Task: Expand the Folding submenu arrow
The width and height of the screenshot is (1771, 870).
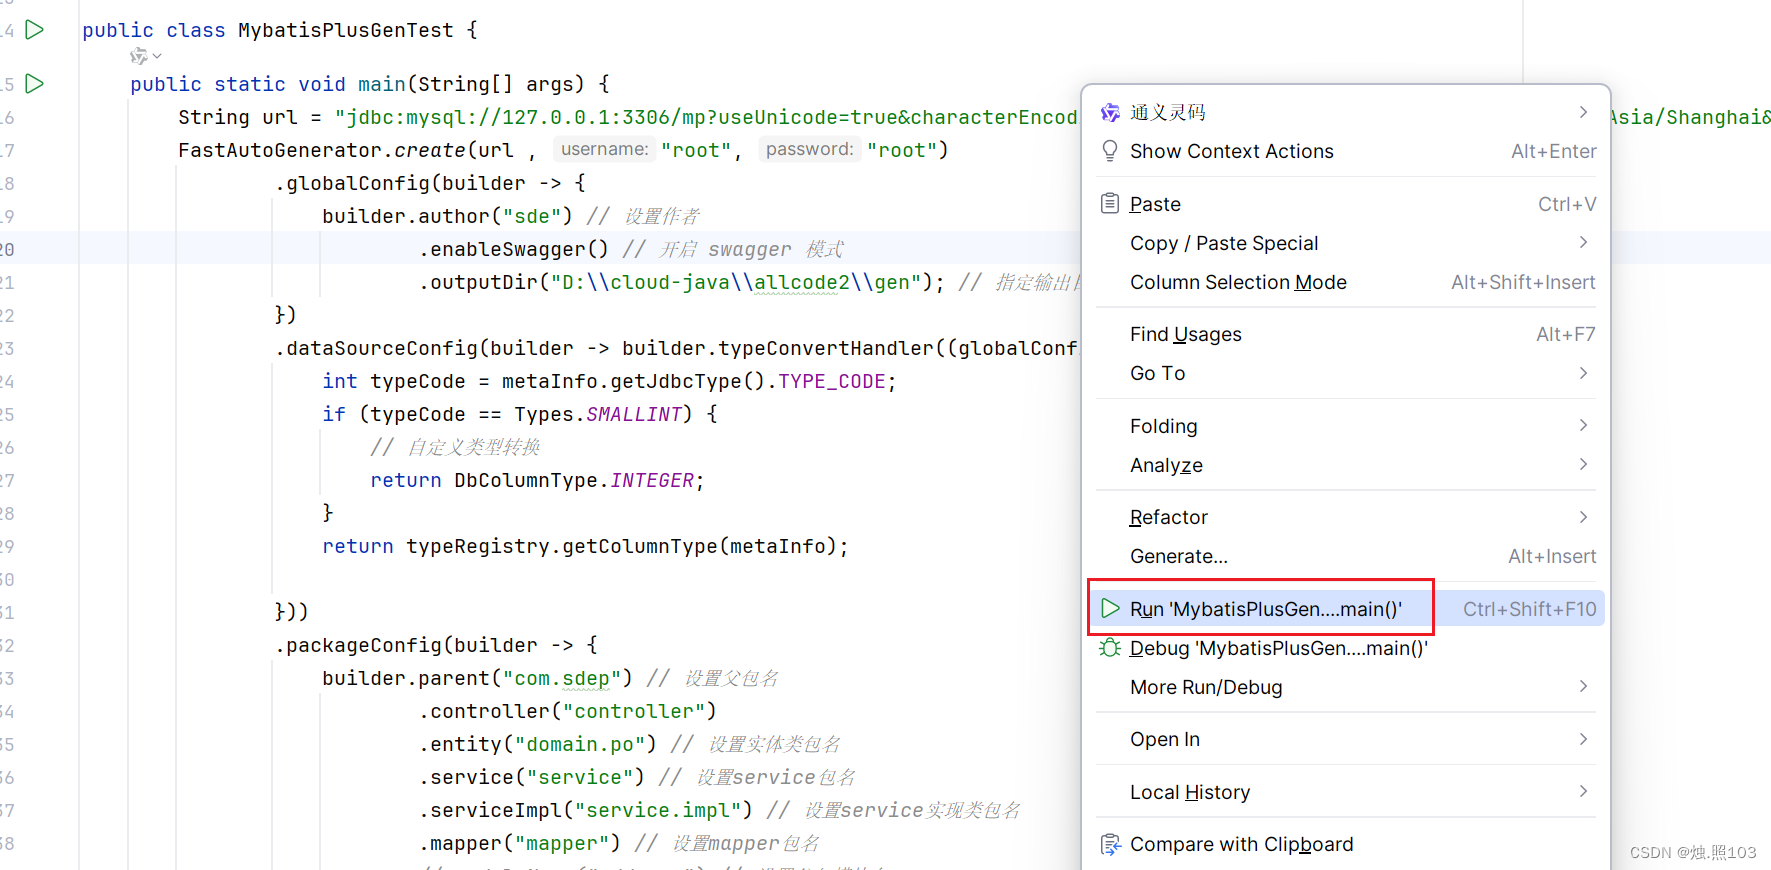Action: (1584, 425)
